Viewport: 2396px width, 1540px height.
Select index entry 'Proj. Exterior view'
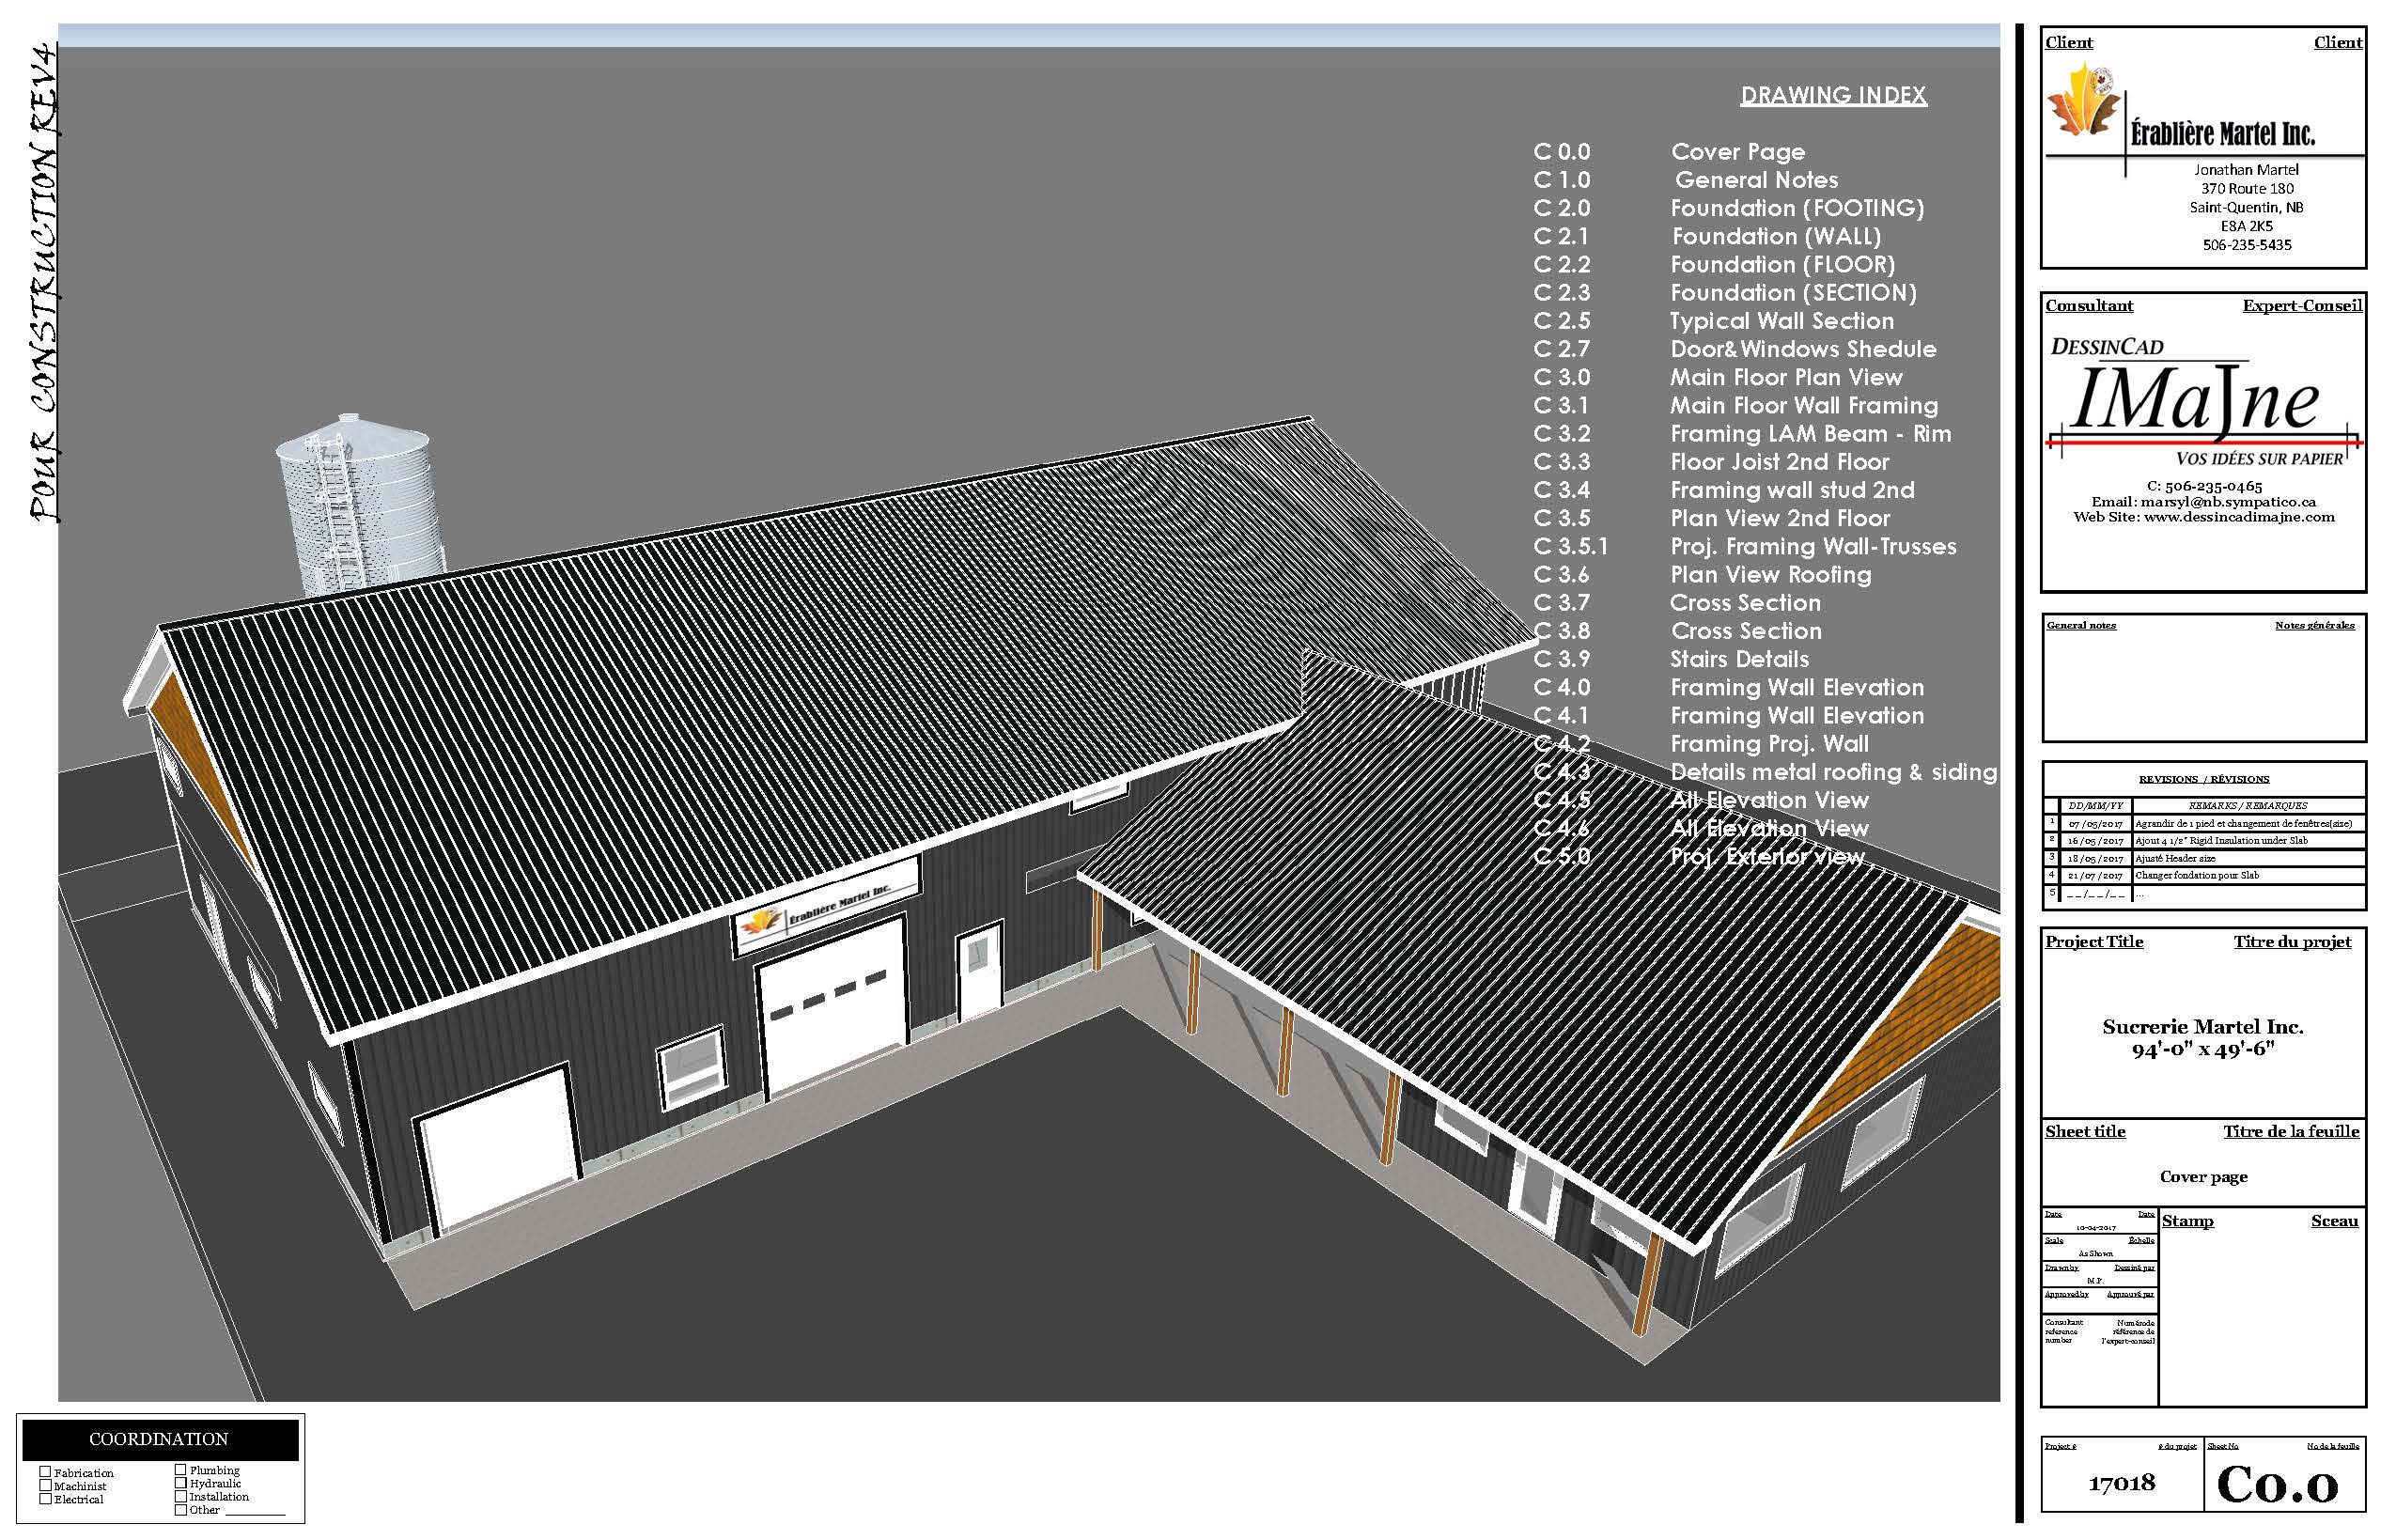(x=1767, y=856)
